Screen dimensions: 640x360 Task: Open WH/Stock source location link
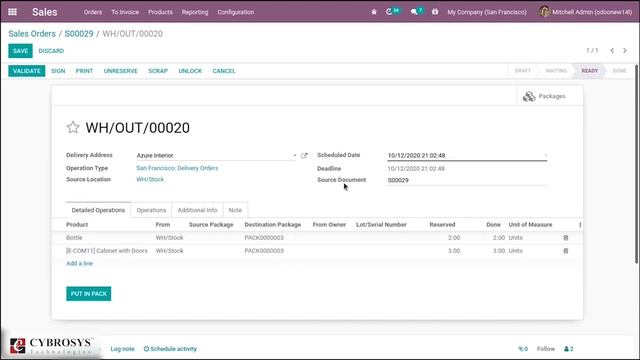pos(150,180)
